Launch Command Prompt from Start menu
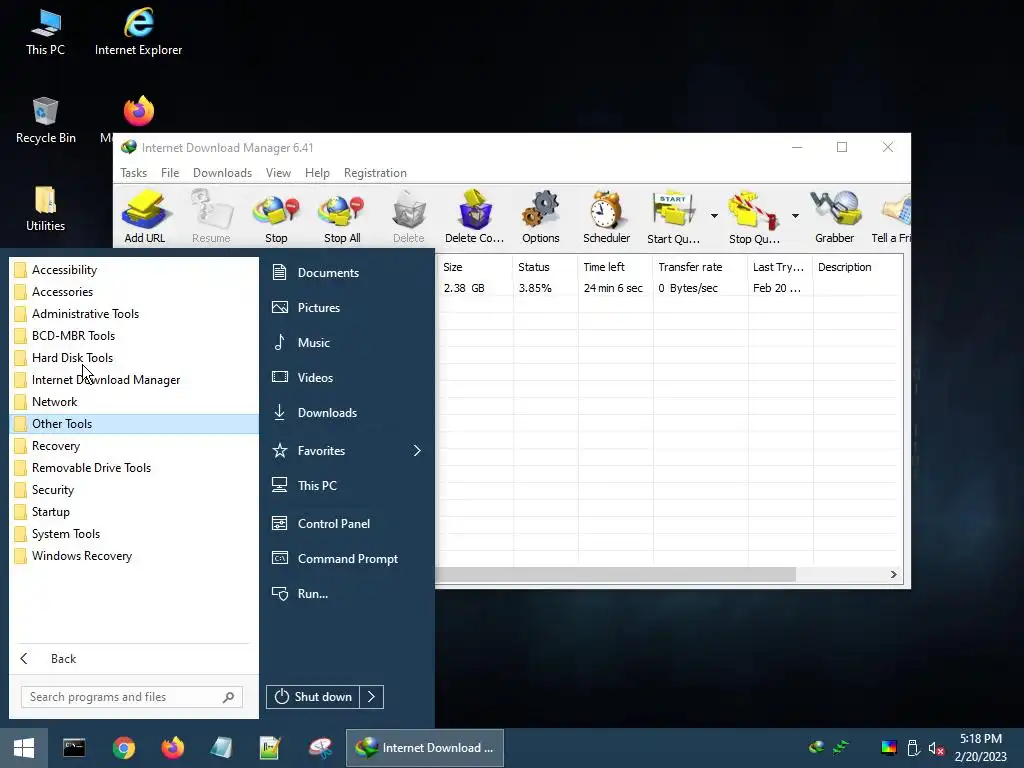 pos(347,559)
